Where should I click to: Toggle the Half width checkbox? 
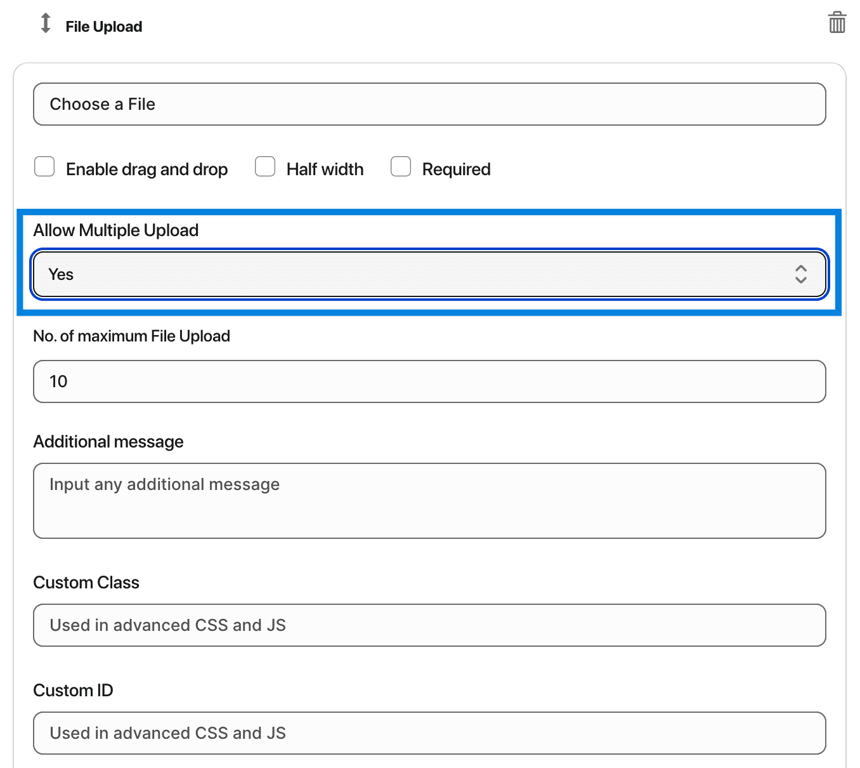coord(265,167)
